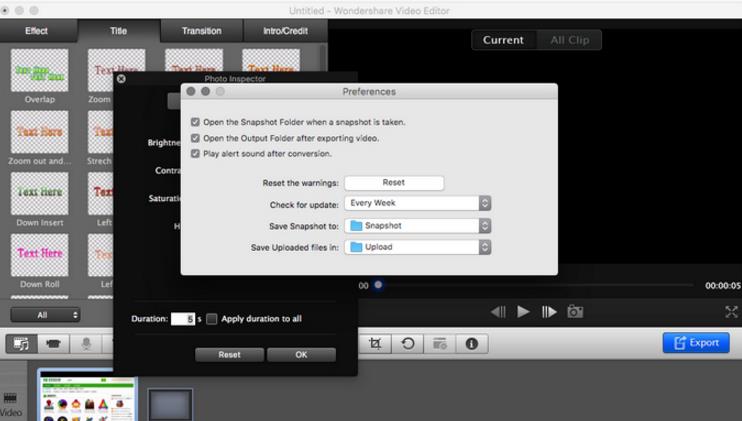Take a snapshot with the camera icon
The height and width of the screenshot is (421, 742).
[x=575, y=312]
